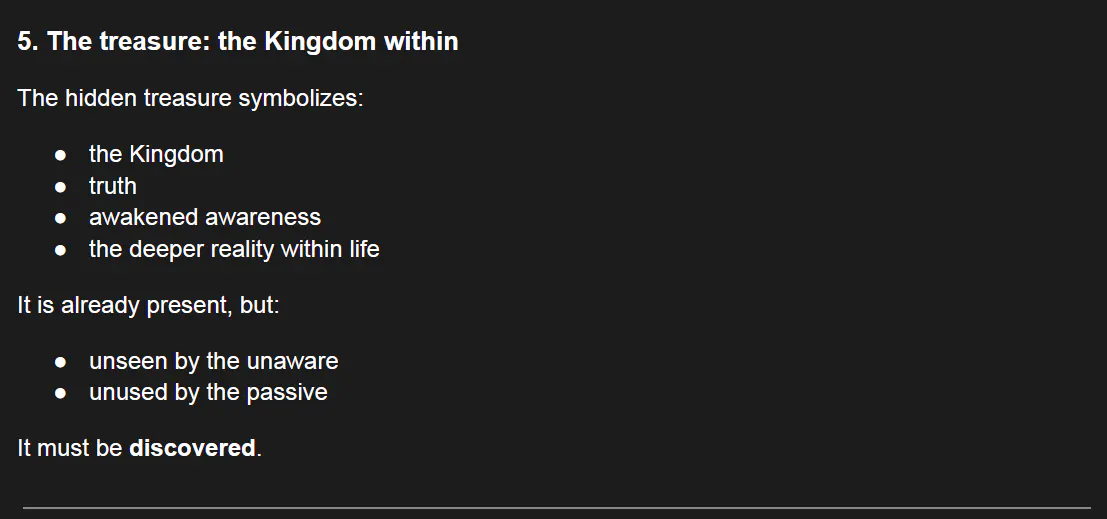Select "the deeper reality within life" item
This screenshot has height=519, width=1107.
pyautogui.click(x=234, y=249)
